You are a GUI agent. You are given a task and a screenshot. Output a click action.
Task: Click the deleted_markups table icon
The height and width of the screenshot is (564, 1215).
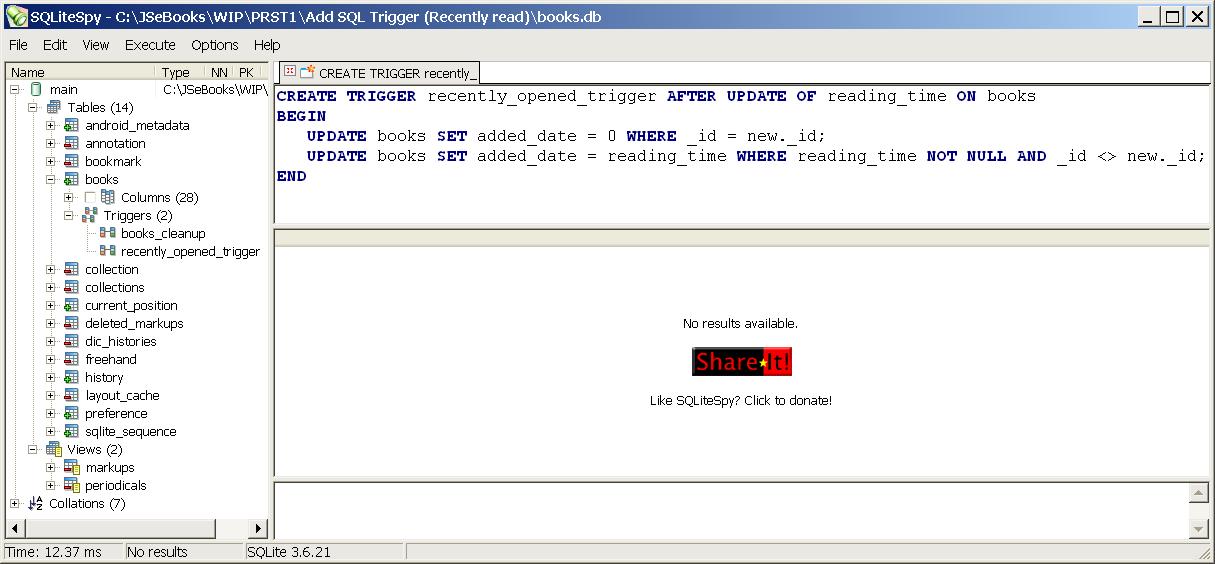(72, 324)
